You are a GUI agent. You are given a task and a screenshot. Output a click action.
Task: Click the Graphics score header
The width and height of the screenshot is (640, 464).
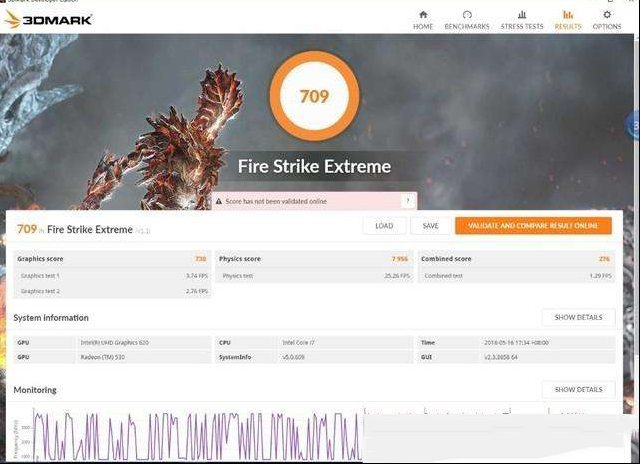pyautogui.click(x=112, y=259)
